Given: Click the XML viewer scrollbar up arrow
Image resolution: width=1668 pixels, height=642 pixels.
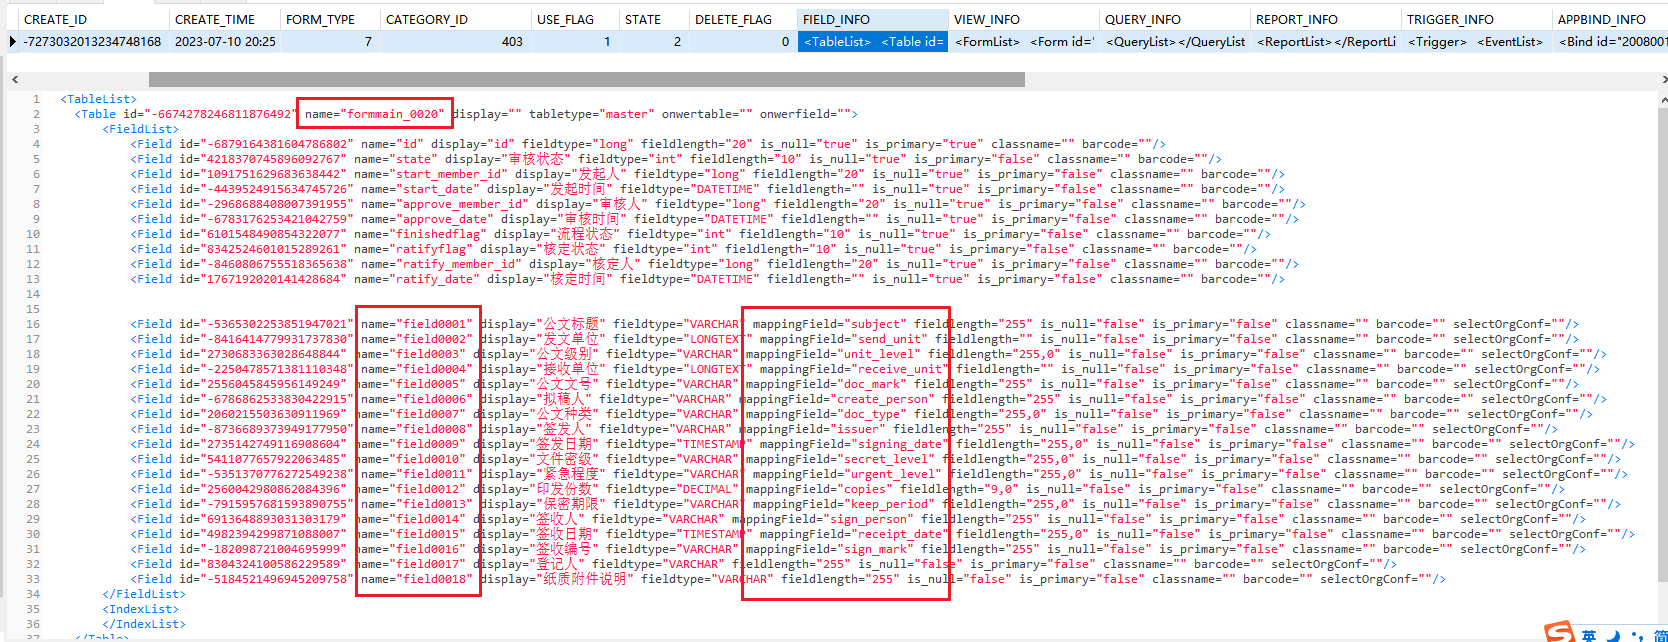Looking at the screenshot, I should click(x=1663, y=99).
